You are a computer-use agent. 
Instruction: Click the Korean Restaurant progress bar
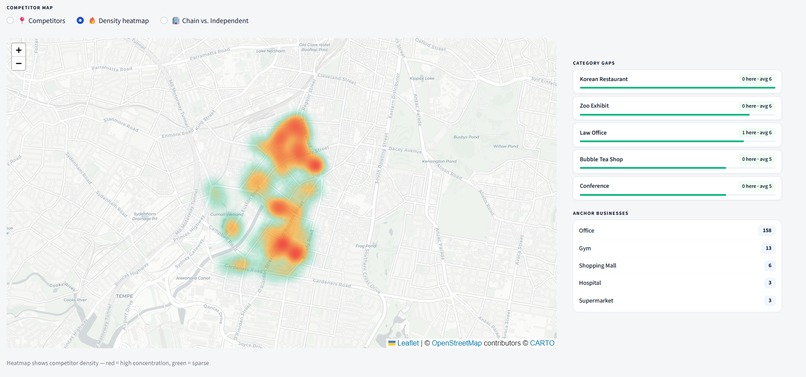point(677,88)
